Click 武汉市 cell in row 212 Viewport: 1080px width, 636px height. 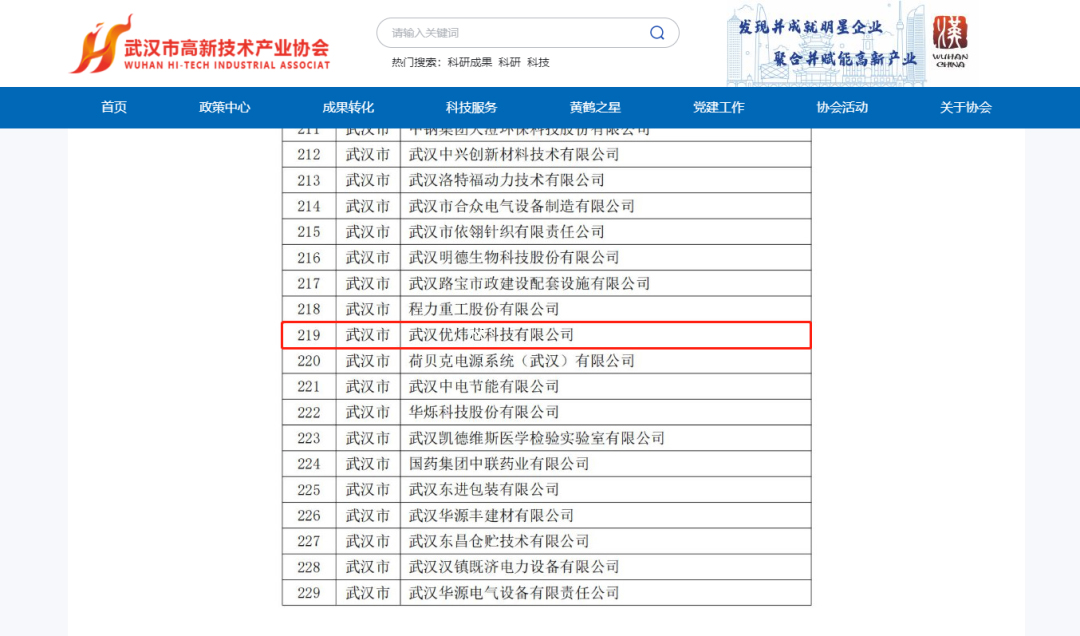point(368,154)
